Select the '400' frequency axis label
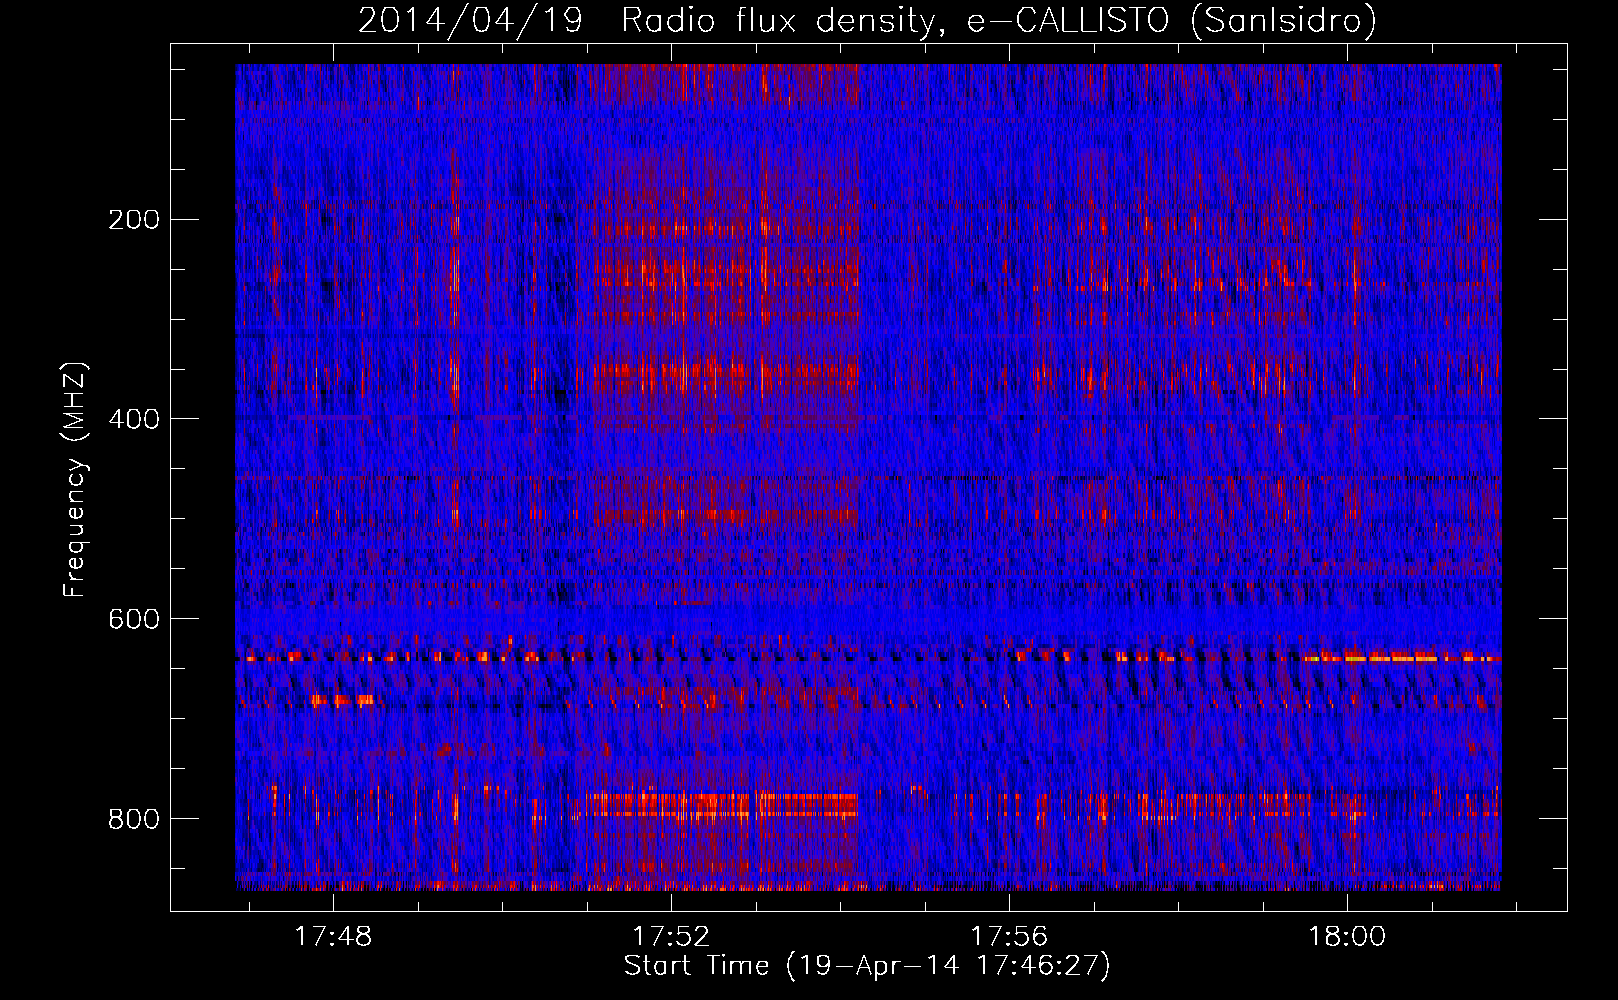The image size is (1618, 1000). click(x=134, y=419)
